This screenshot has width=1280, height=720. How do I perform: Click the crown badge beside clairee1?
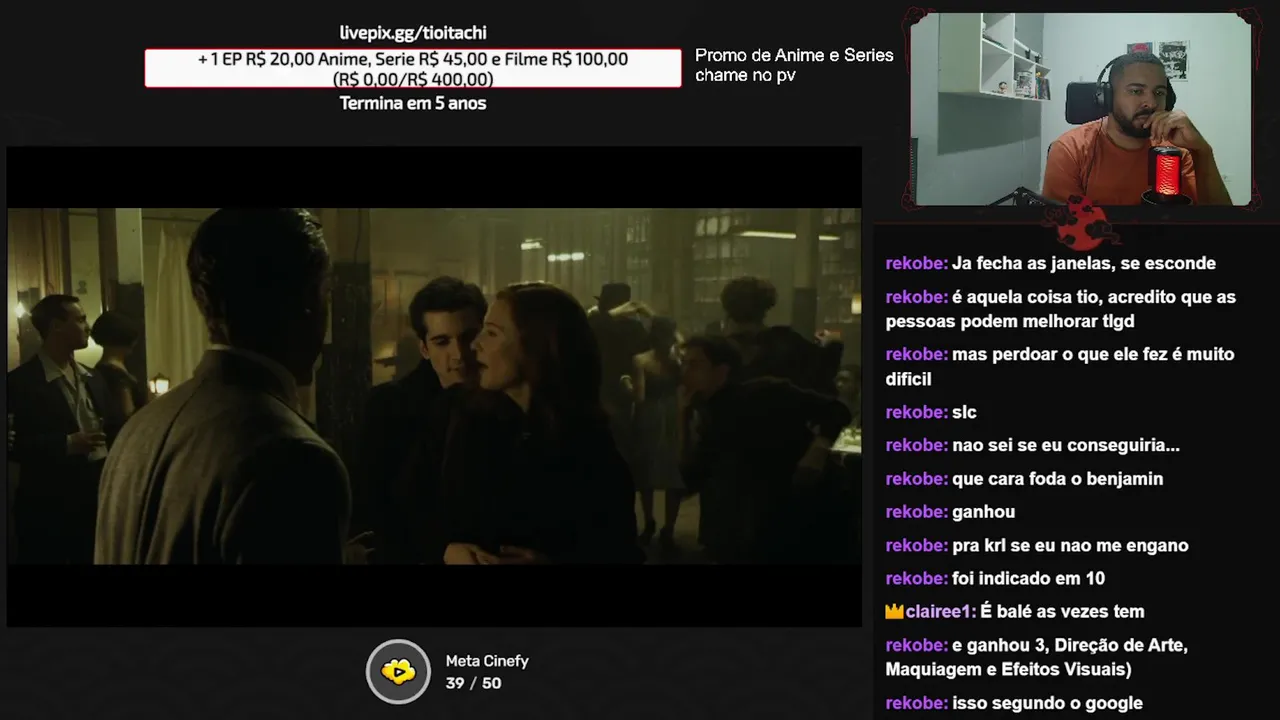coord(894,612)
